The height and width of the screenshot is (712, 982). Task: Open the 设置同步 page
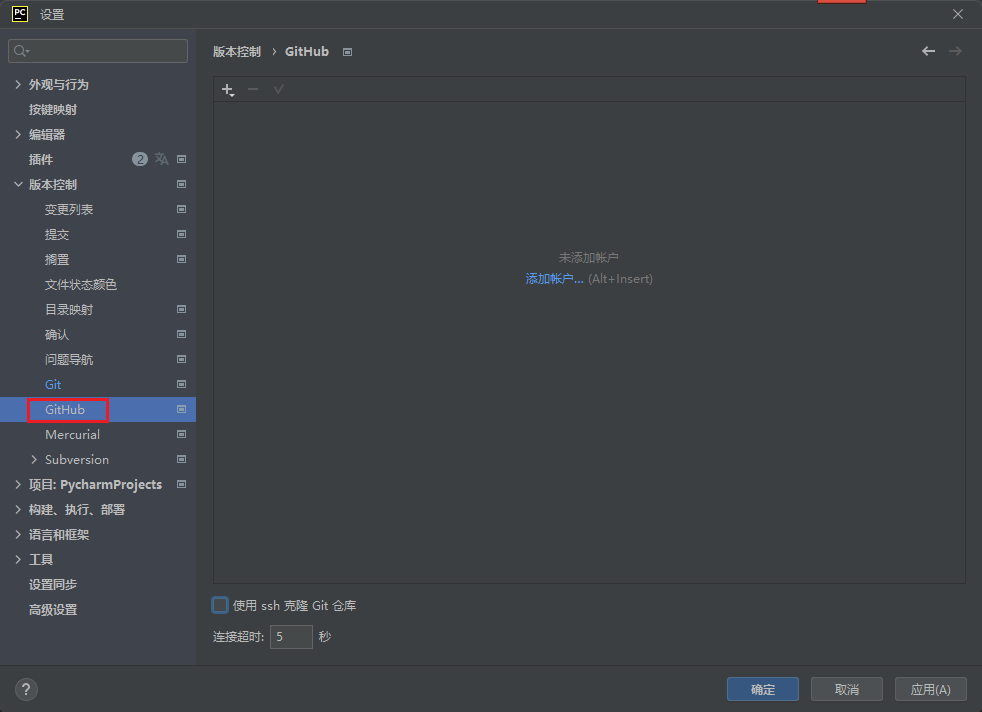tap(53, 585)
